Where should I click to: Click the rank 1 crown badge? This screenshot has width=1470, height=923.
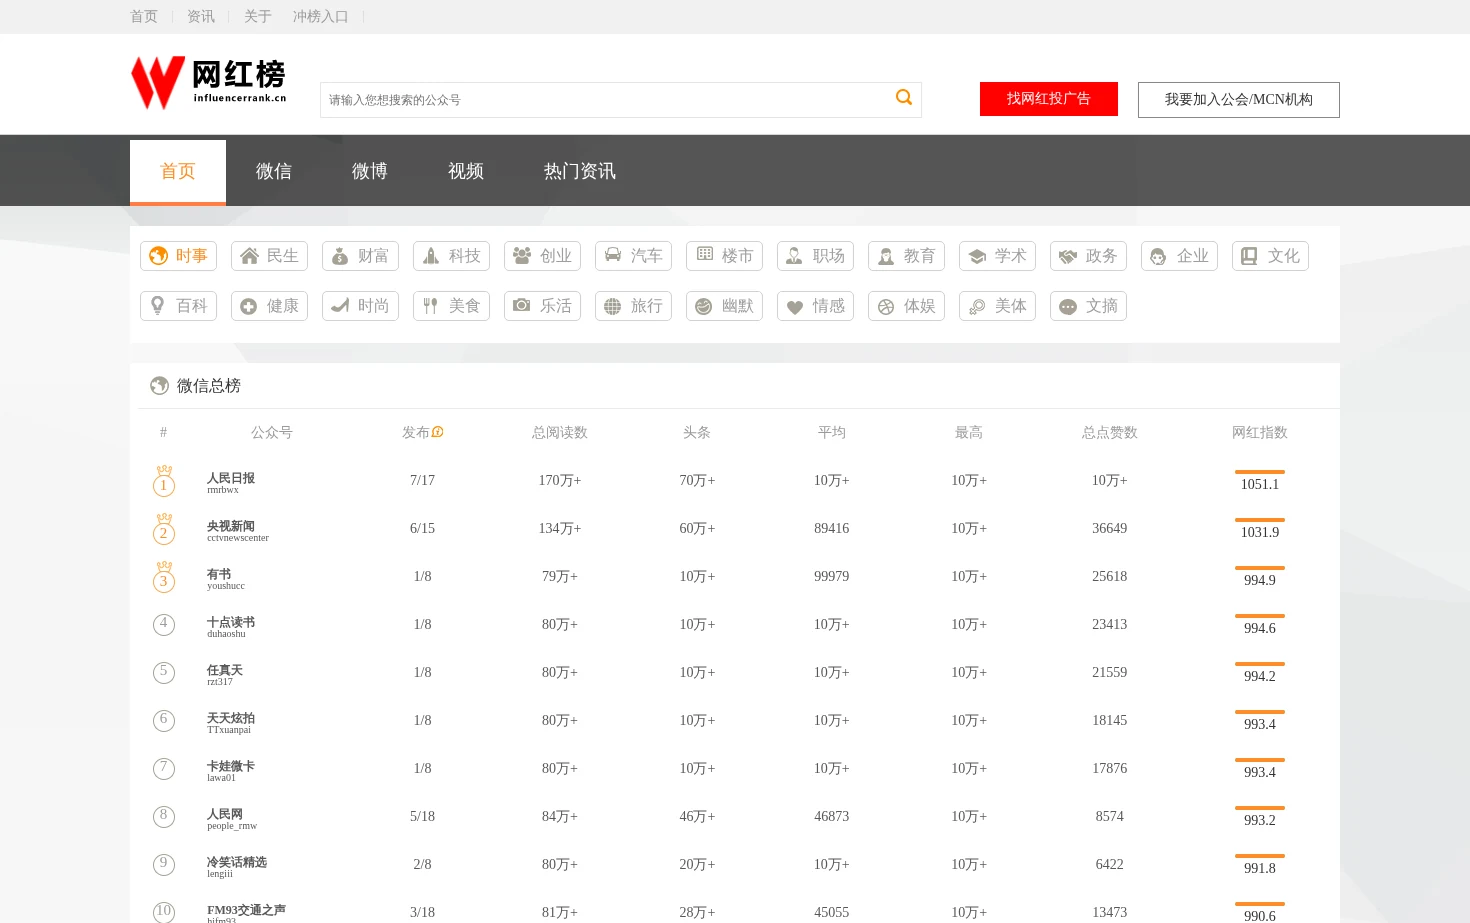pos(164,480)
